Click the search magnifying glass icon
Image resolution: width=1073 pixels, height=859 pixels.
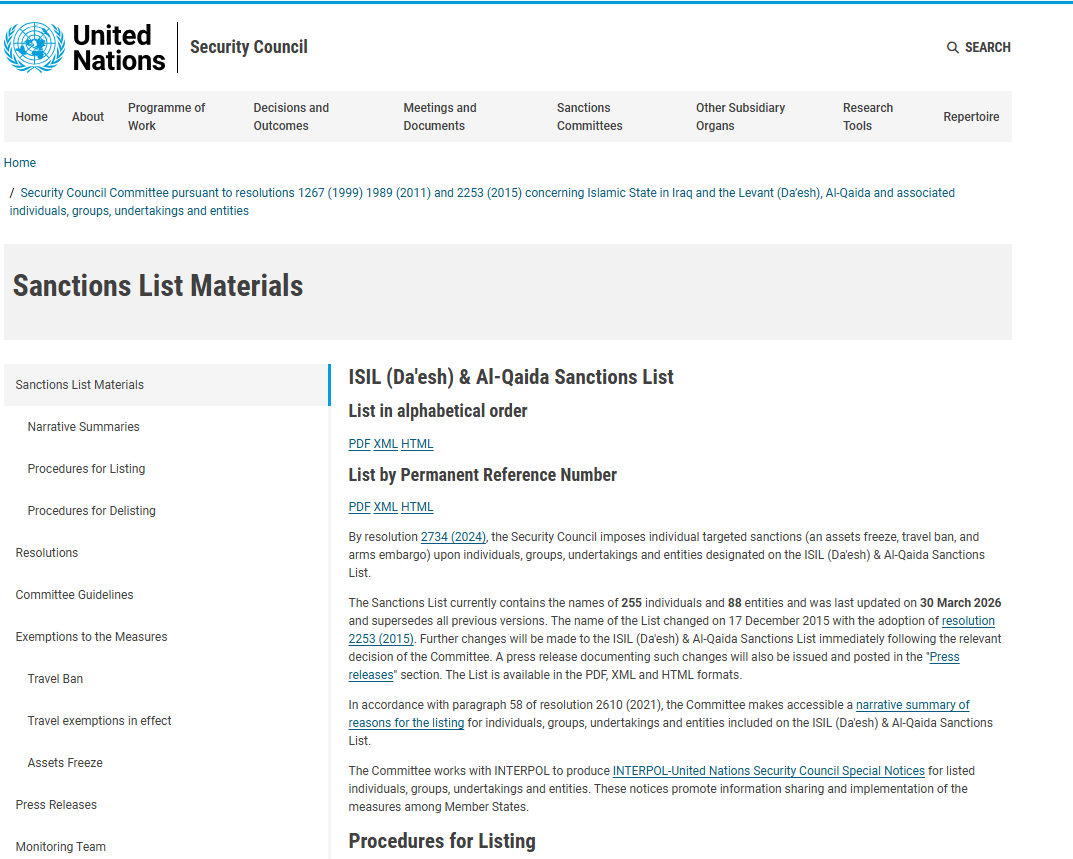coord(953,48)
